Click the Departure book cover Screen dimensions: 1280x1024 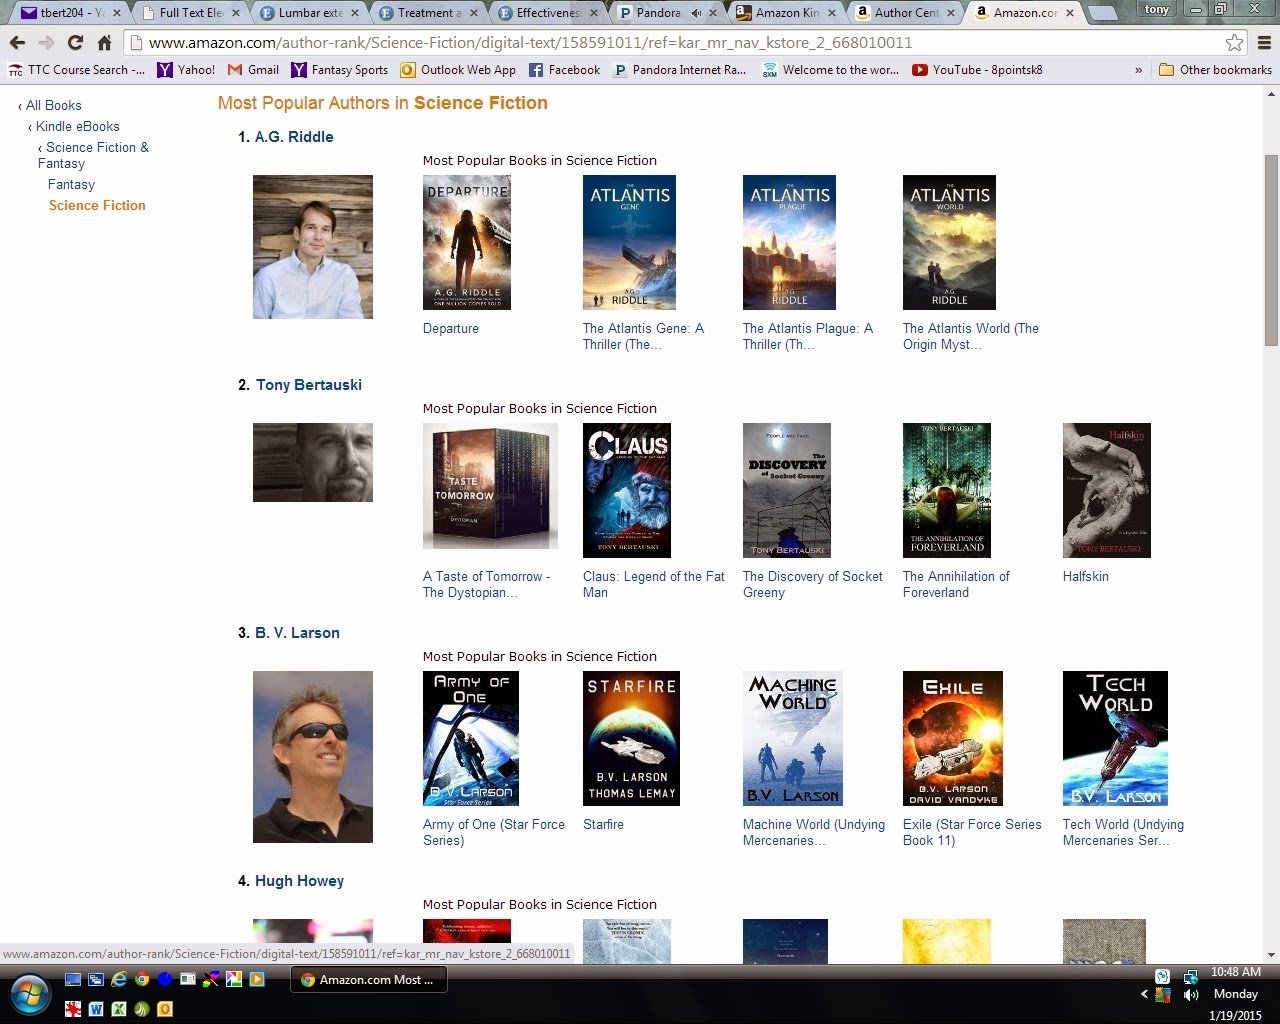[x=467, y=242]
